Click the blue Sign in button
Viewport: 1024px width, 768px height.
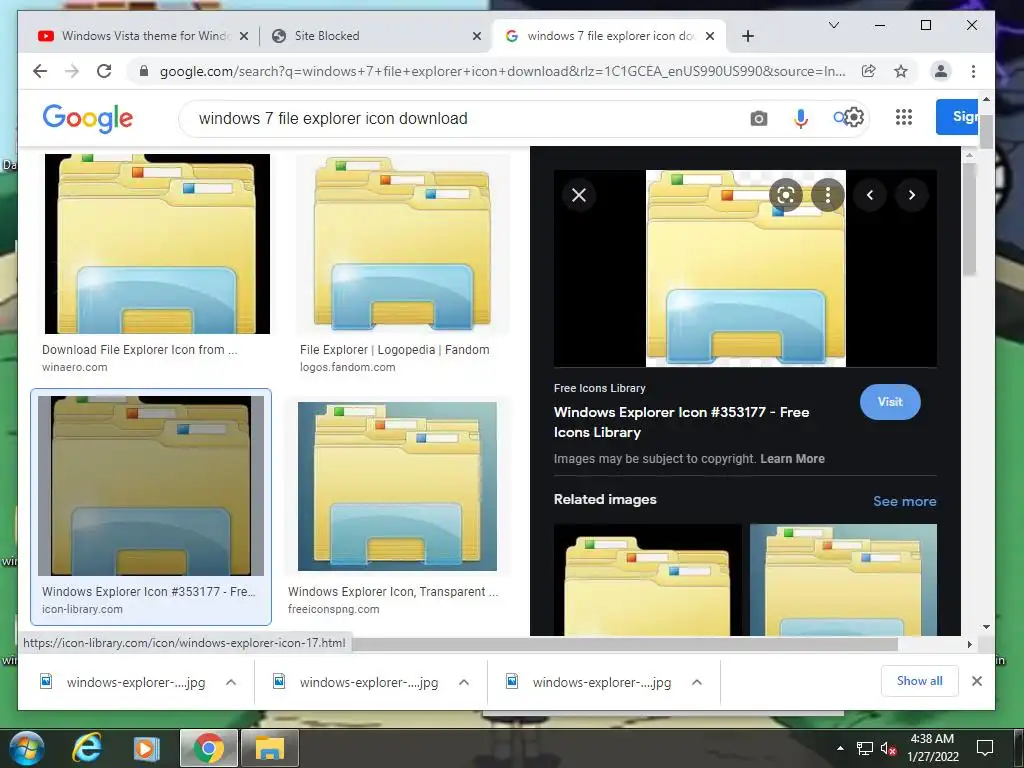coord(957,117)
